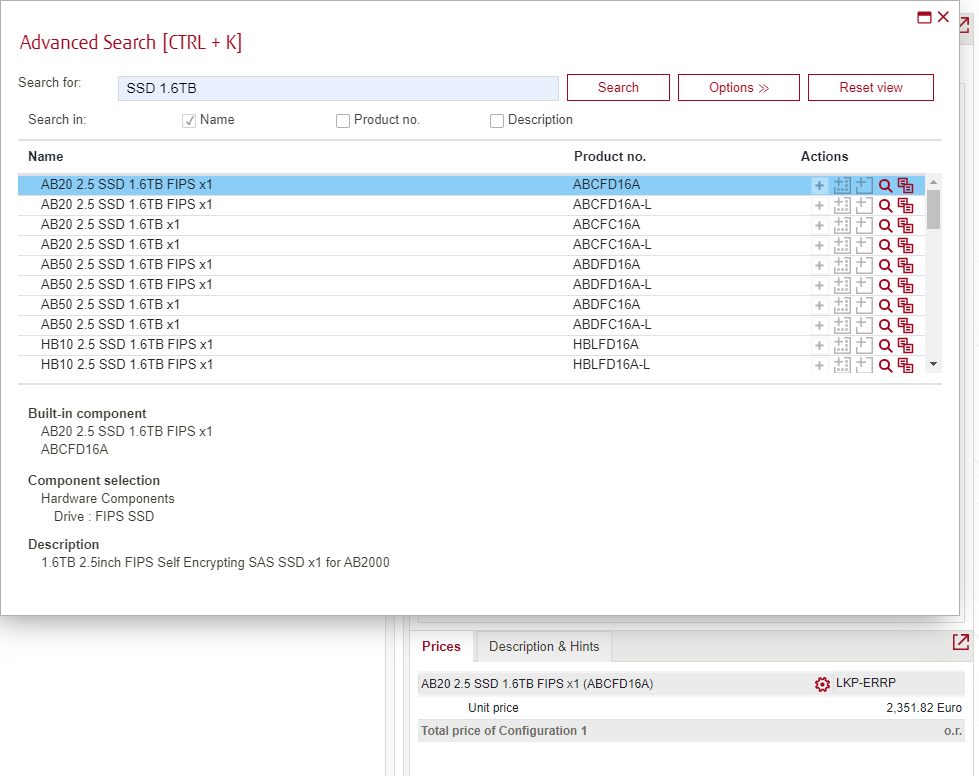979x776 pixels.
Task: Sort results by Name column header
Action: [x=46, y=156]
